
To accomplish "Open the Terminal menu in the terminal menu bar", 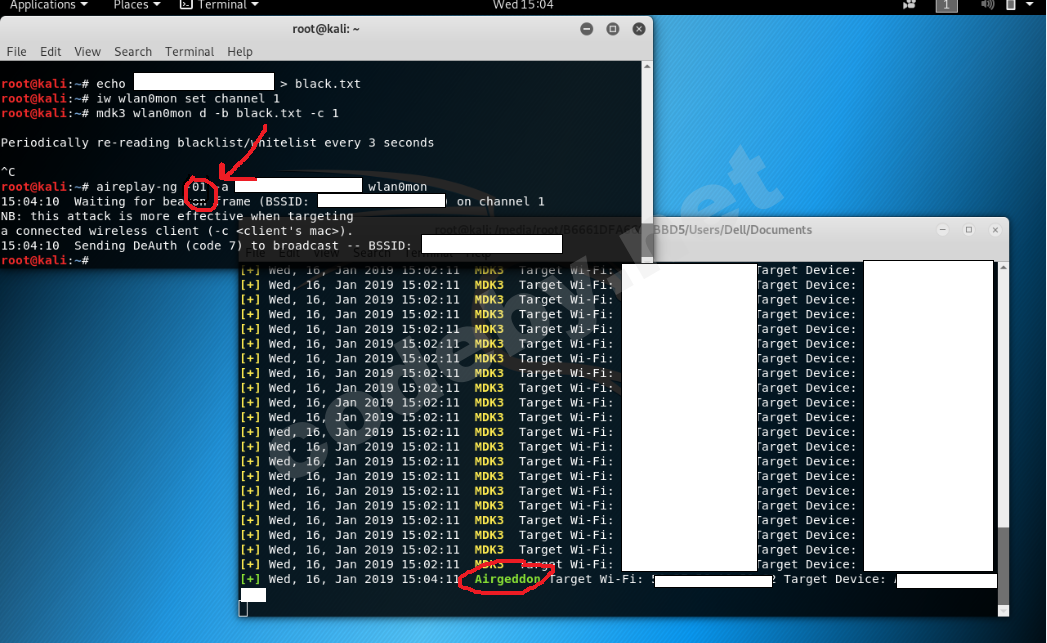I will click(x=190, y=51).
